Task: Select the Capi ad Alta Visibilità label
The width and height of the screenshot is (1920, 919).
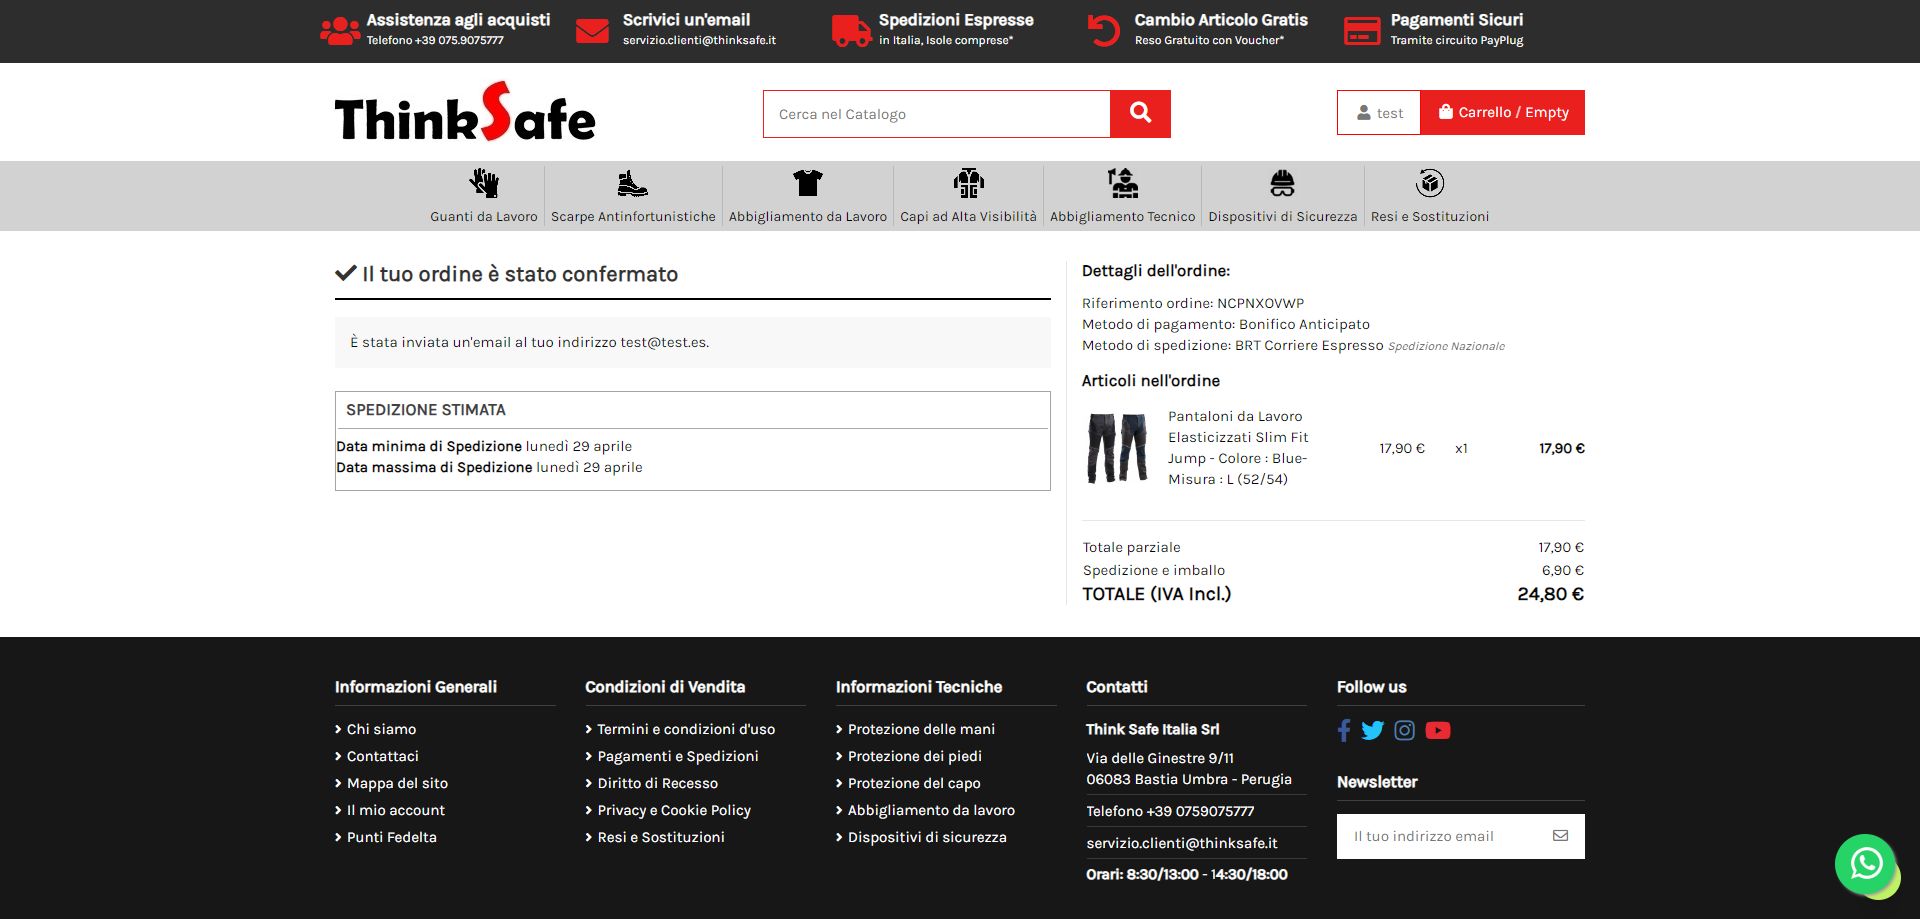Action: tap(968, 216)
